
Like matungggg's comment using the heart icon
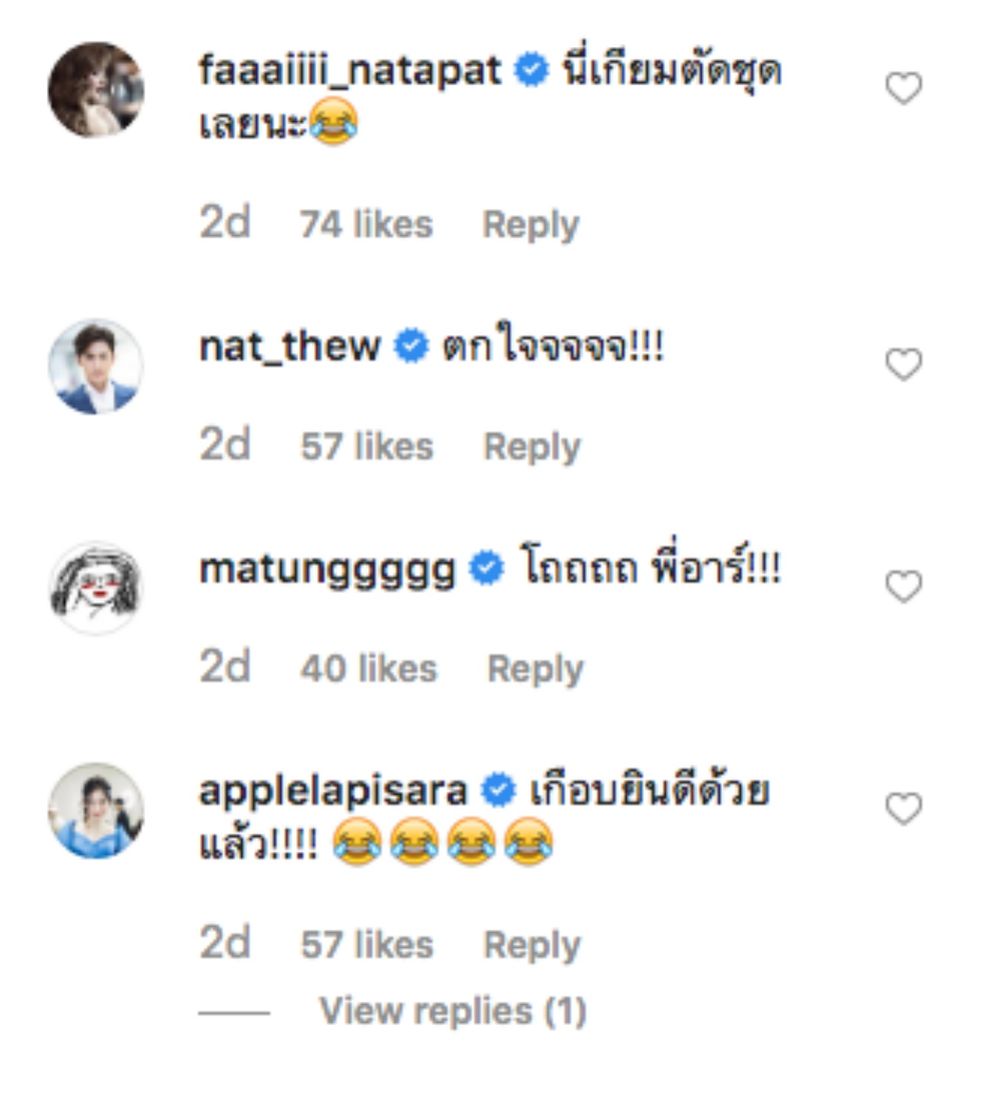click(904, 587)
